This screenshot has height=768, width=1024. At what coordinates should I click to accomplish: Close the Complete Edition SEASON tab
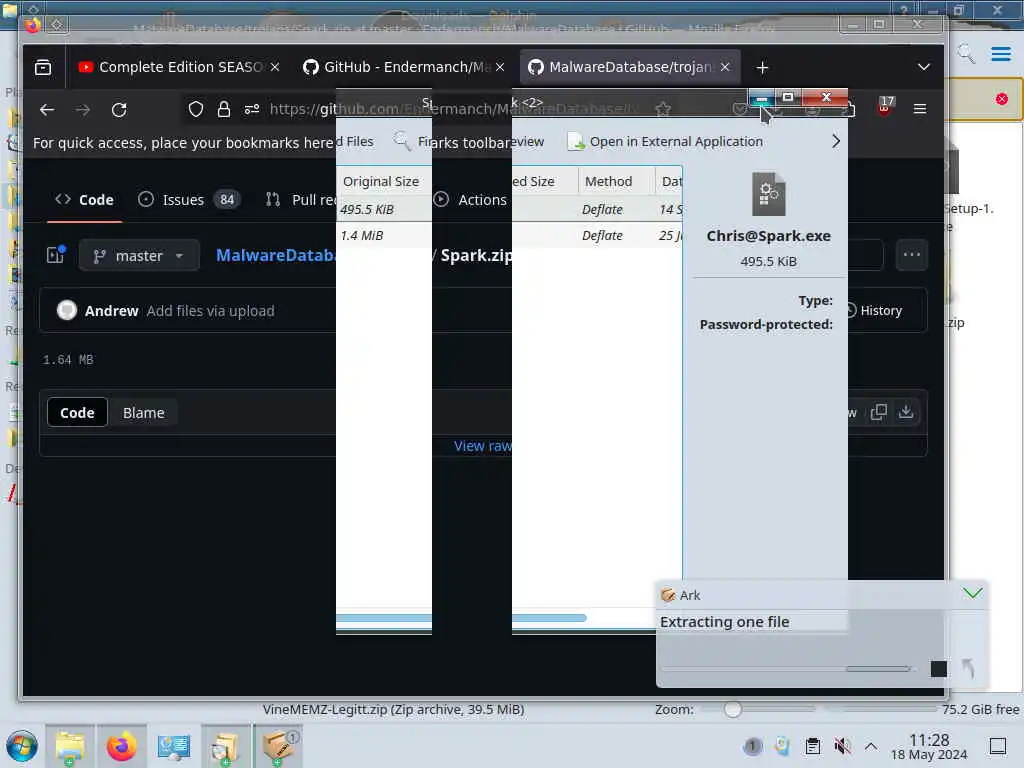(x=275, y=67)
